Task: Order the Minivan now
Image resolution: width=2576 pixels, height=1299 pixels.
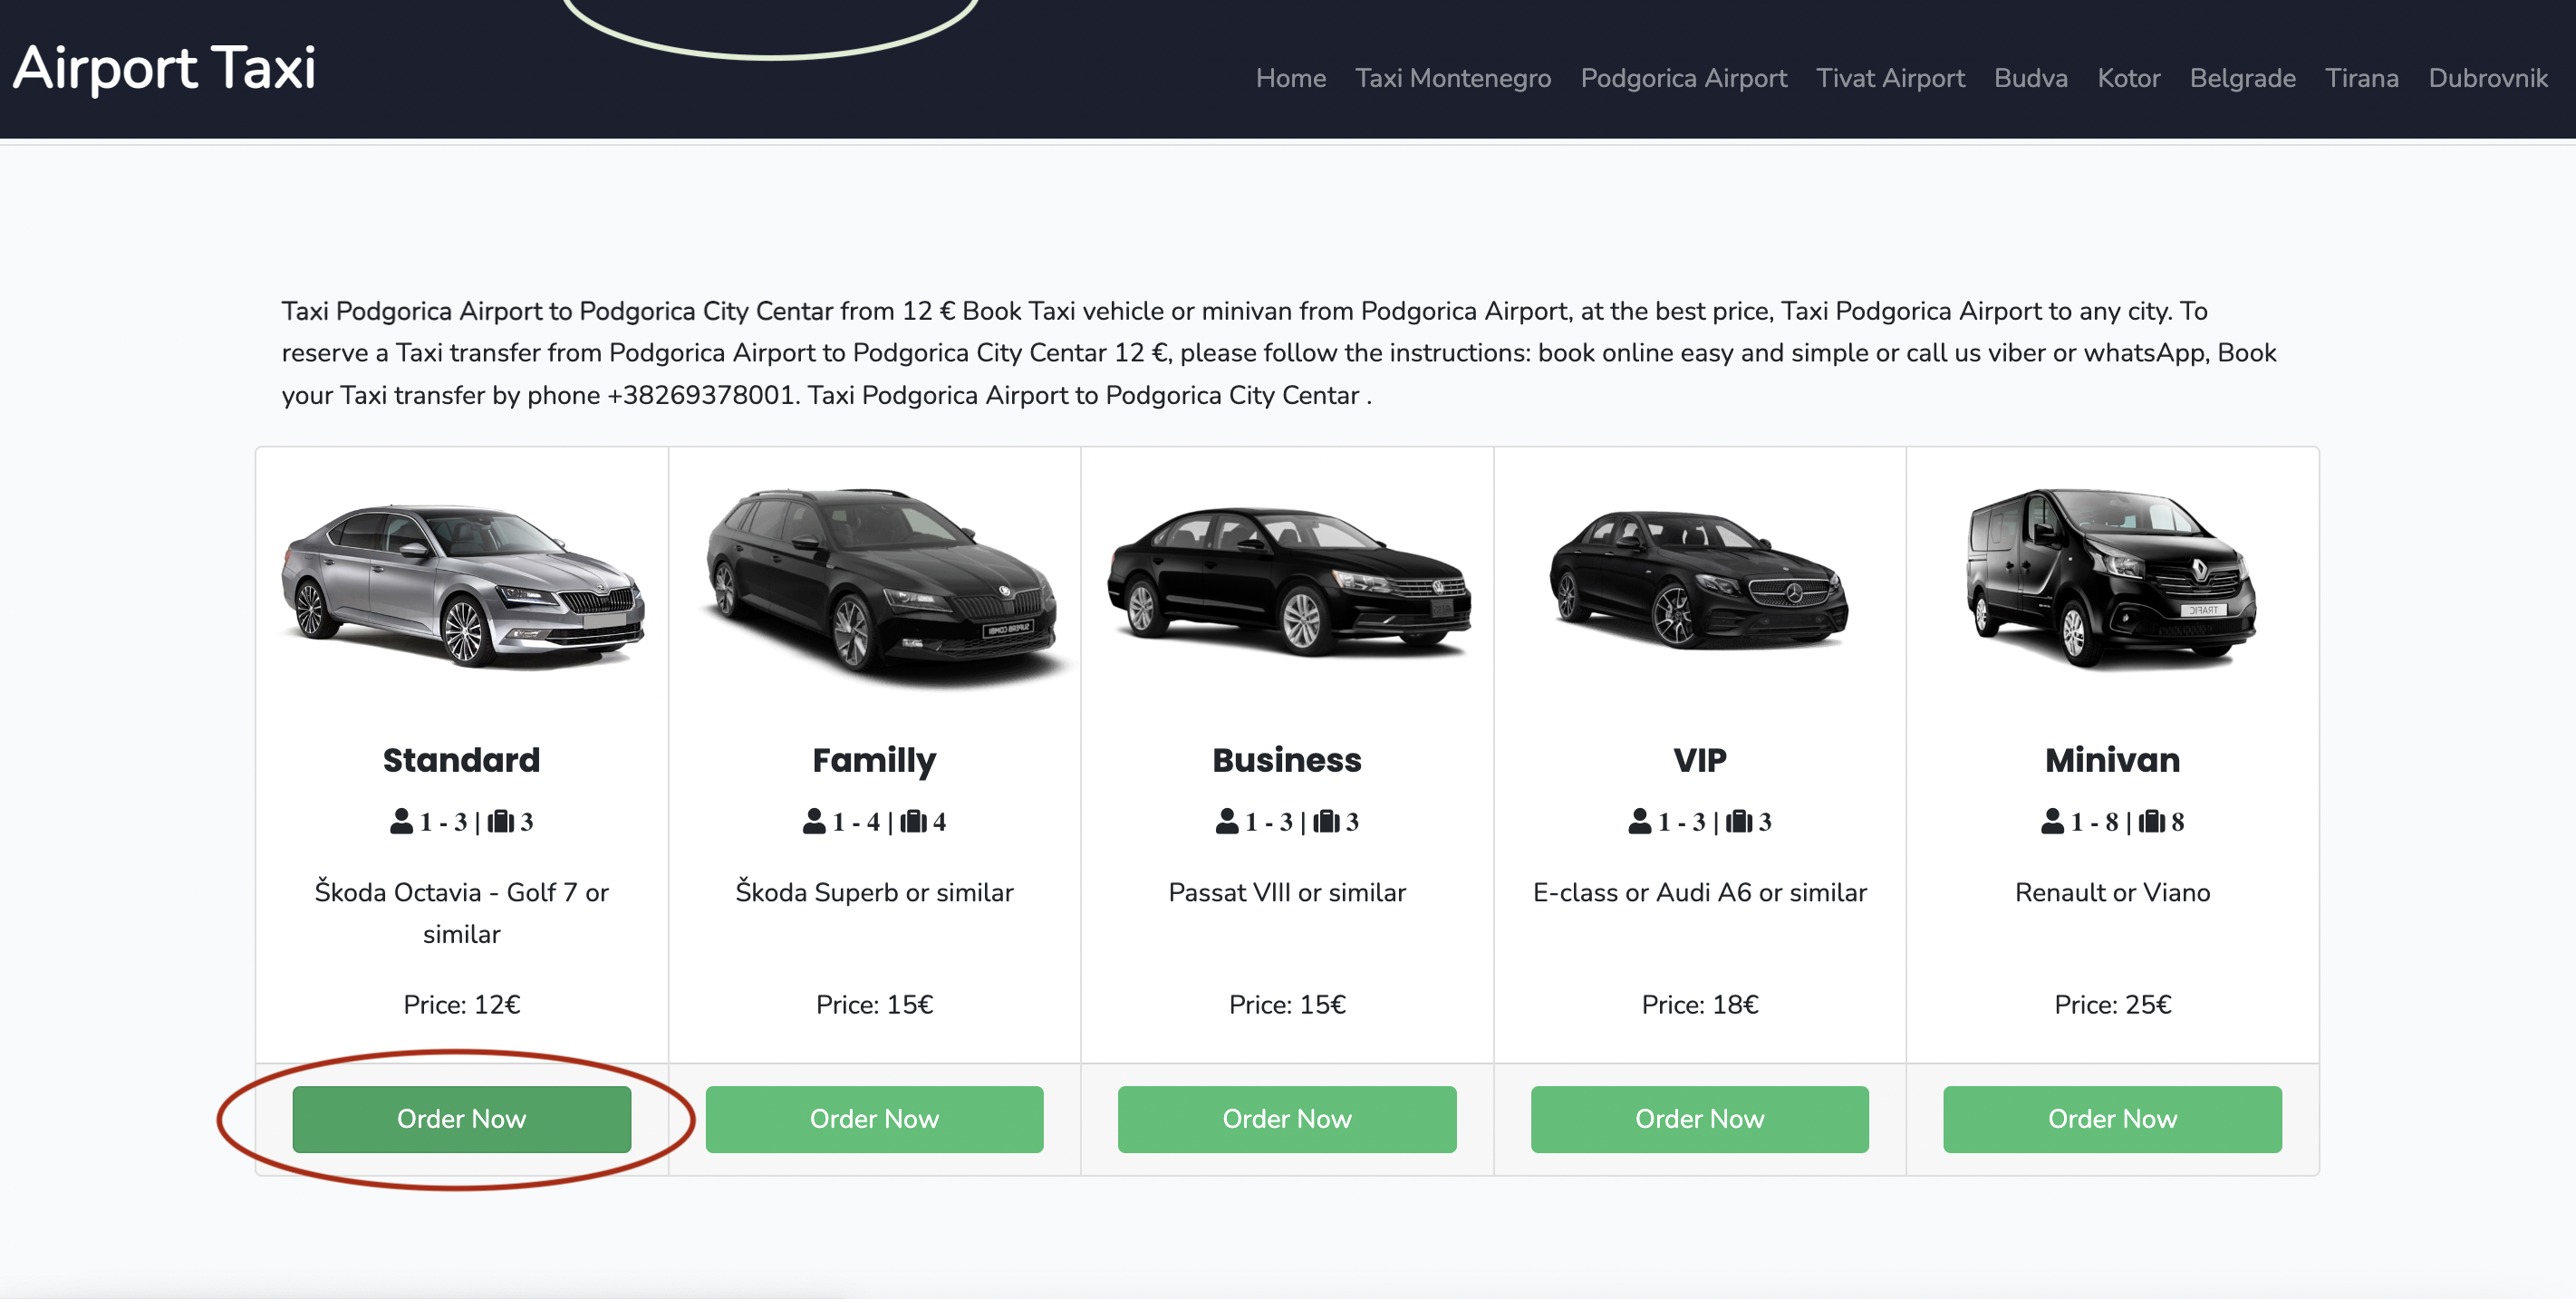Action: click(x=2112, y=1119)
